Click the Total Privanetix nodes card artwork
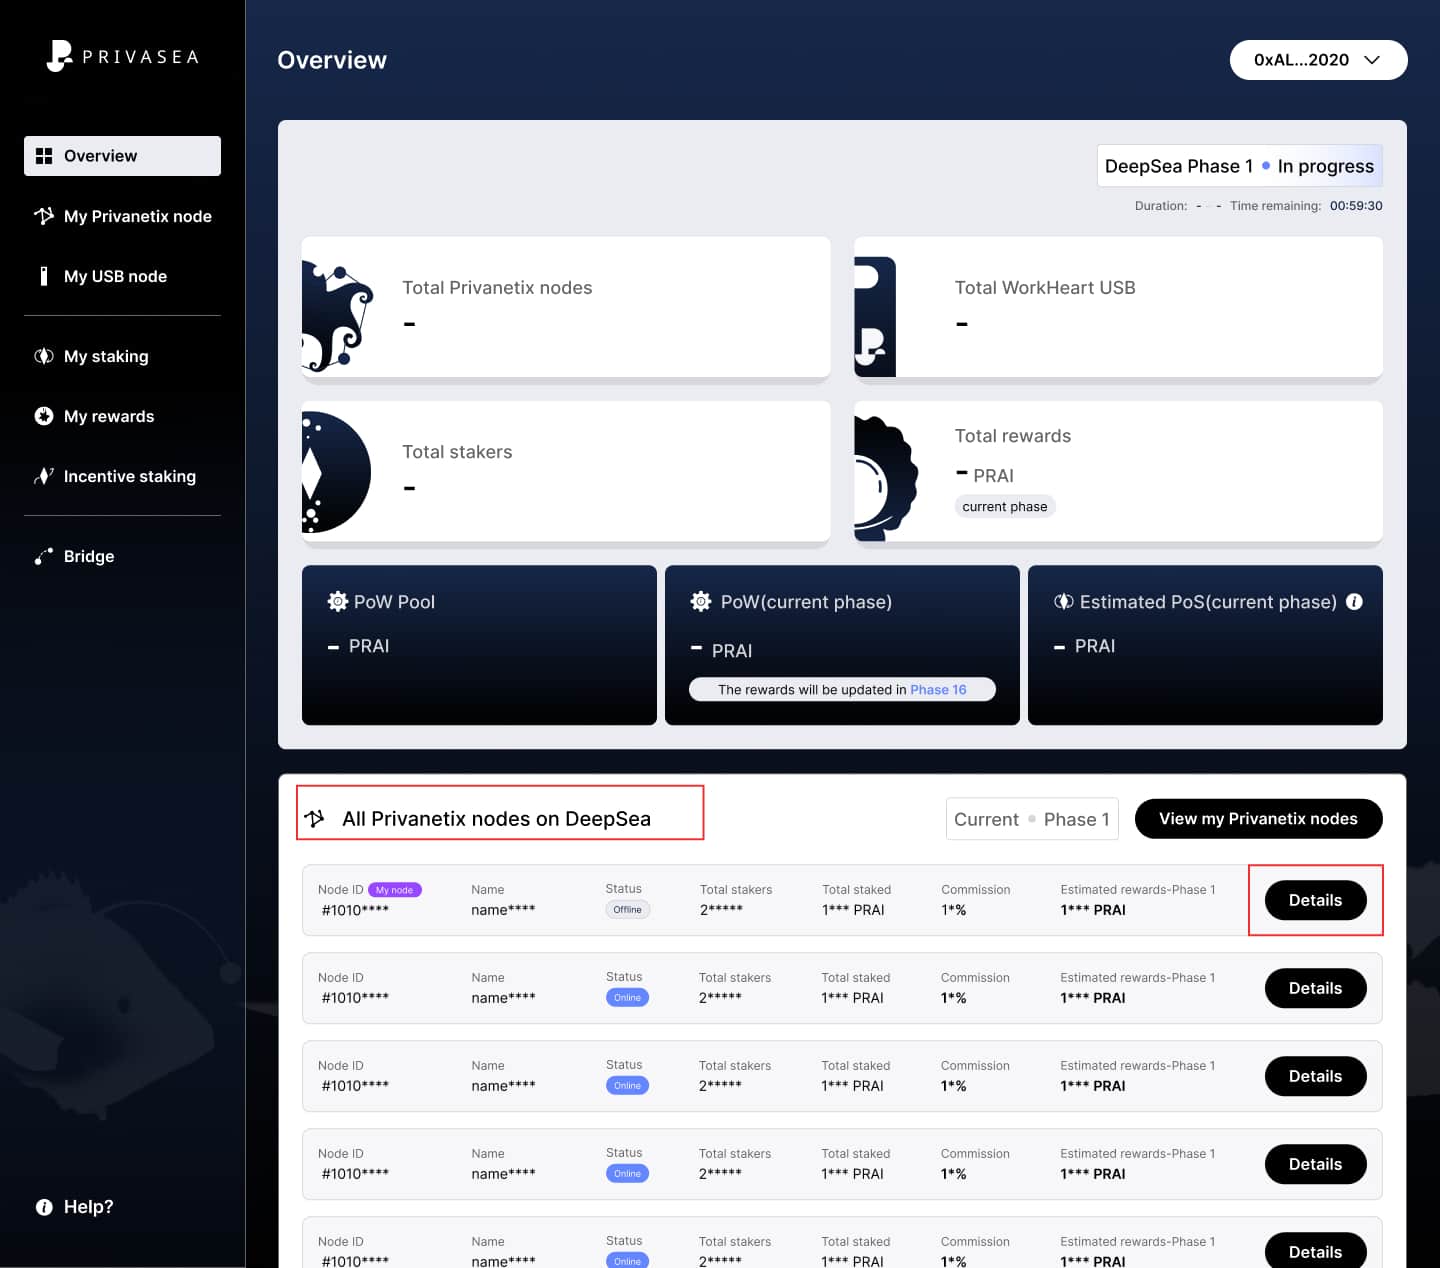 pos(338,316)
